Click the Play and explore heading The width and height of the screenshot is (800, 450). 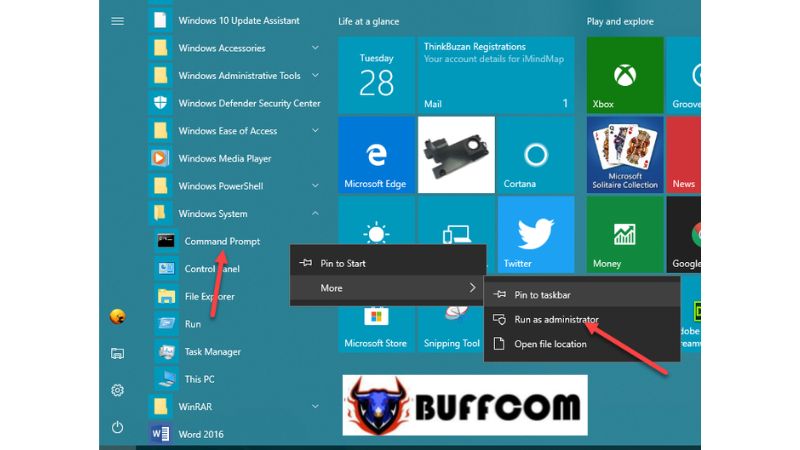620,21
